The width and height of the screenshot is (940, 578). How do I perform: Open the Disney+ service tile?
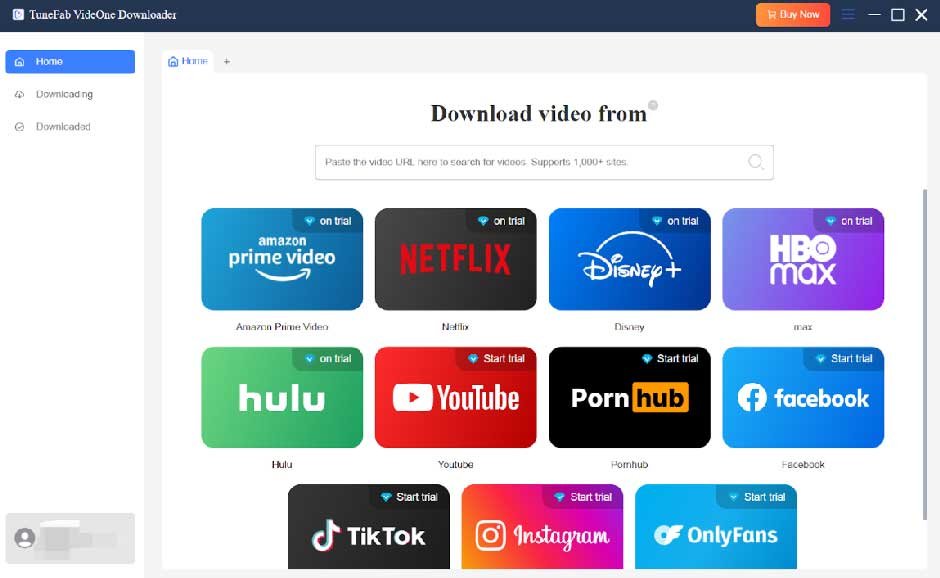(x=629, y=259)
